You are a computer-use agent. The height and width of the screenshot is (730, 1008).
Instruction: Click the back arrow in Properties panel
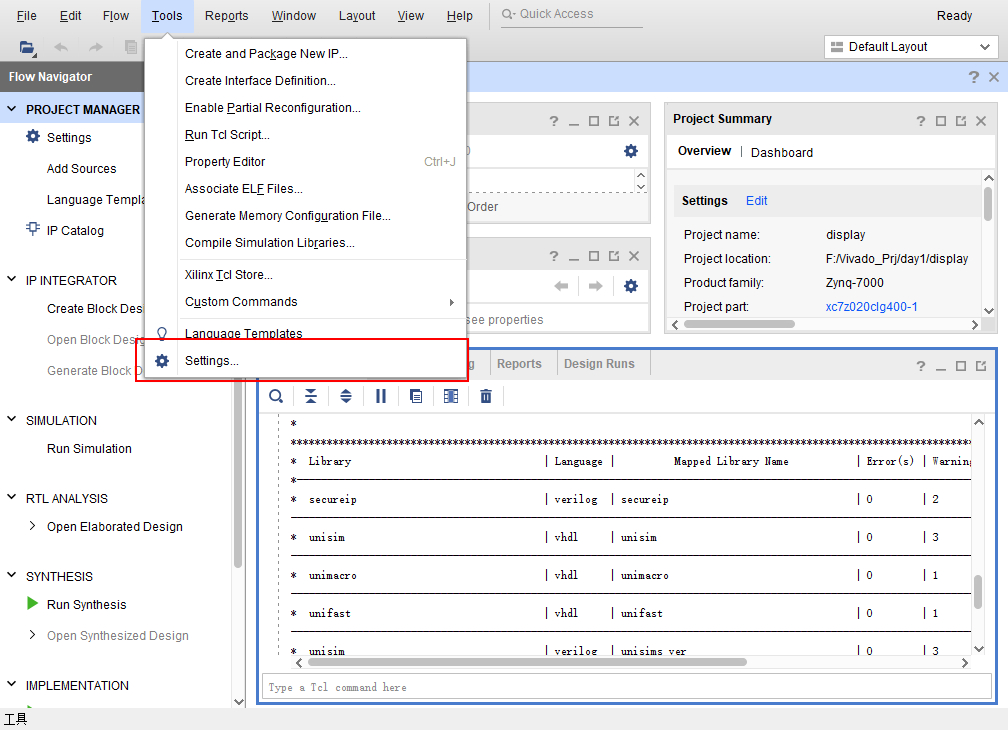[x=561, y=286]
